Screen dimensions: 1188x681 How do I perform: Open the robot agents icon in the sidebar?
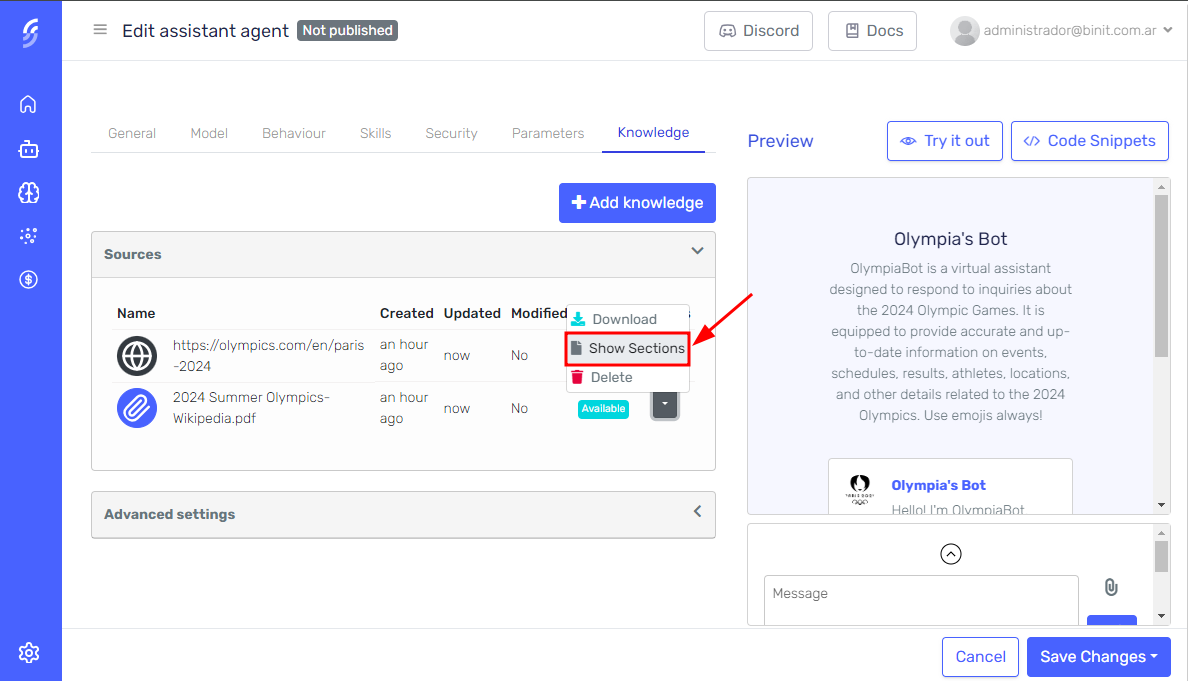[29, 149]
